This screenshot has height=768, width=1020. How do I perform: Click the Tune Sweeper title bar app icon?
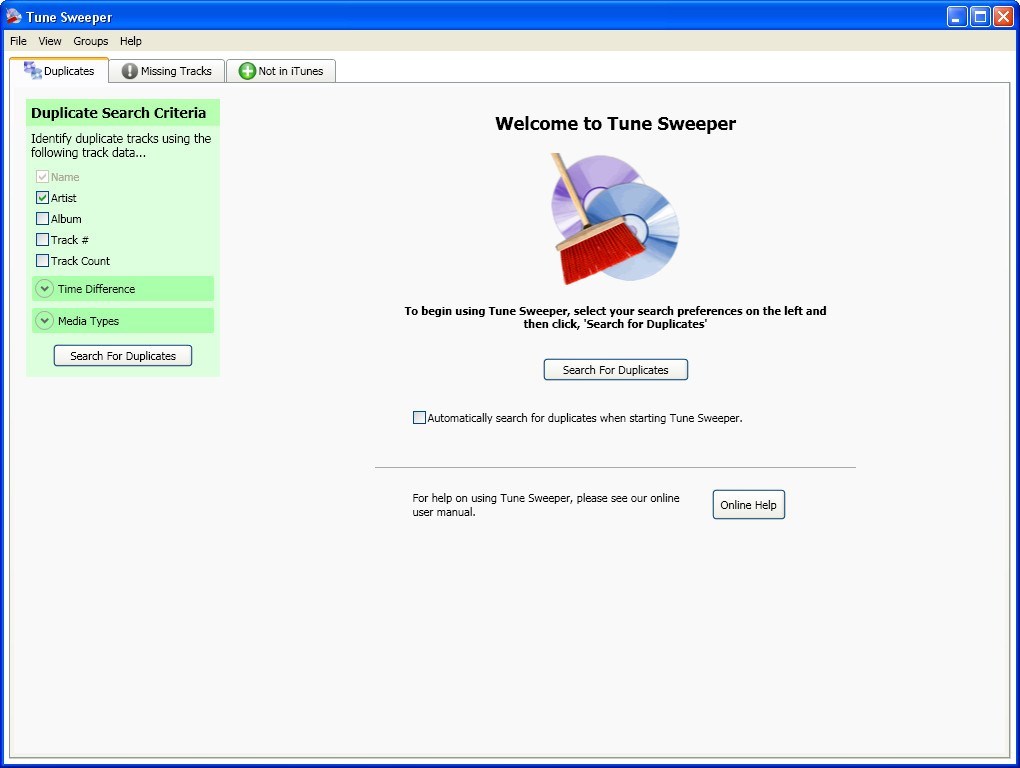click(14, 16)
